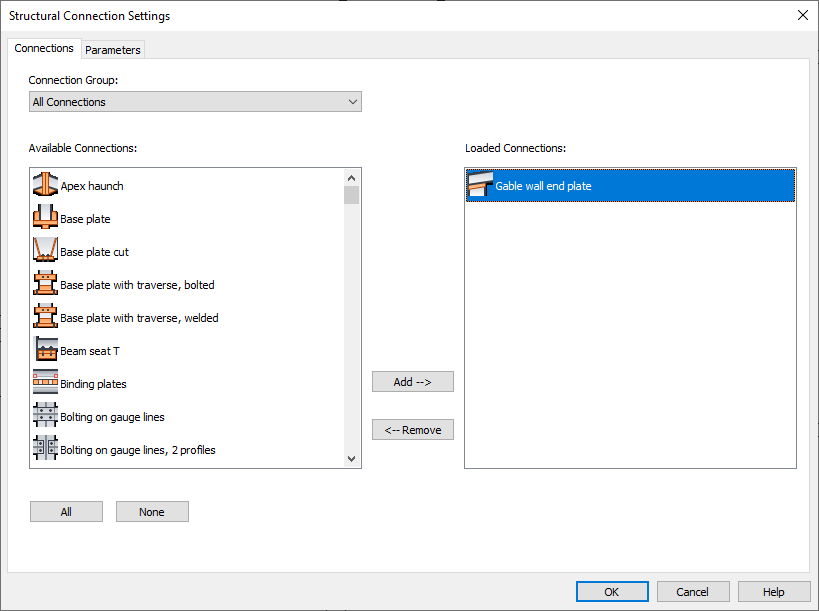819x611 pixels.
Task: Select the Connections tab
Action: pyautogui.click(x=44, y=48)
